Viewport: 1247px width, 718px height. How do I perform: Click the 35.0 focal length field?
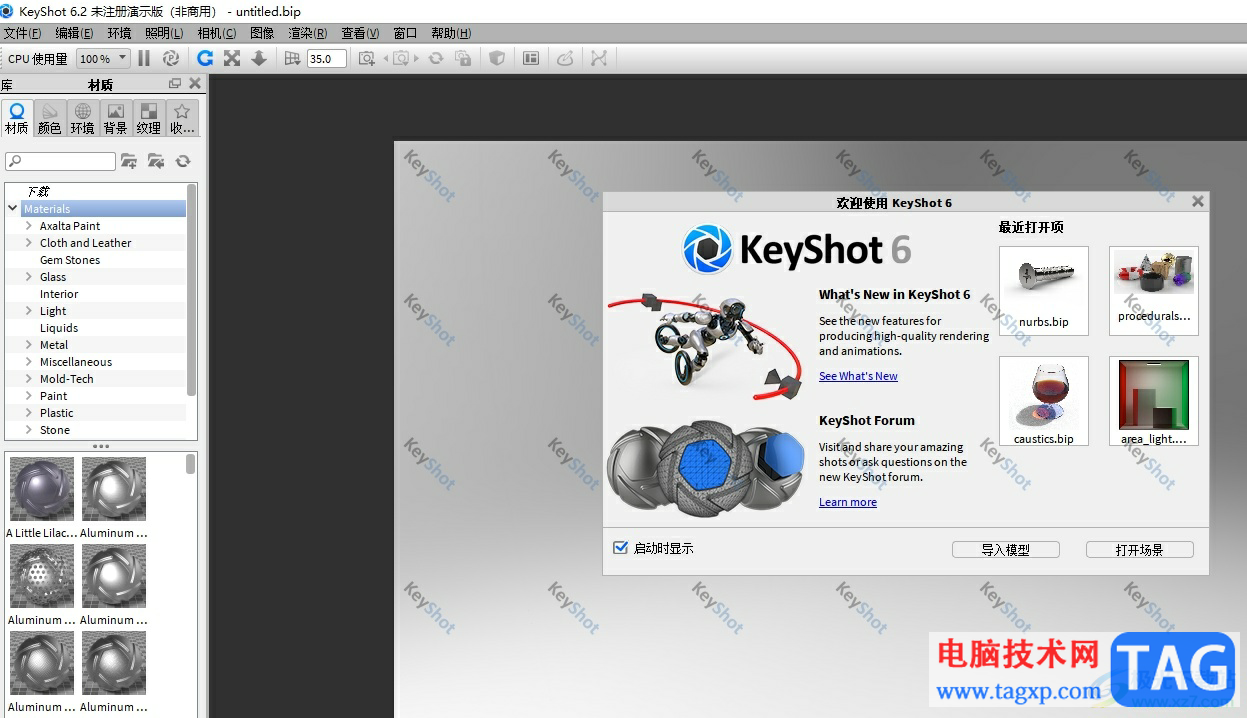[x=326, y=59]
